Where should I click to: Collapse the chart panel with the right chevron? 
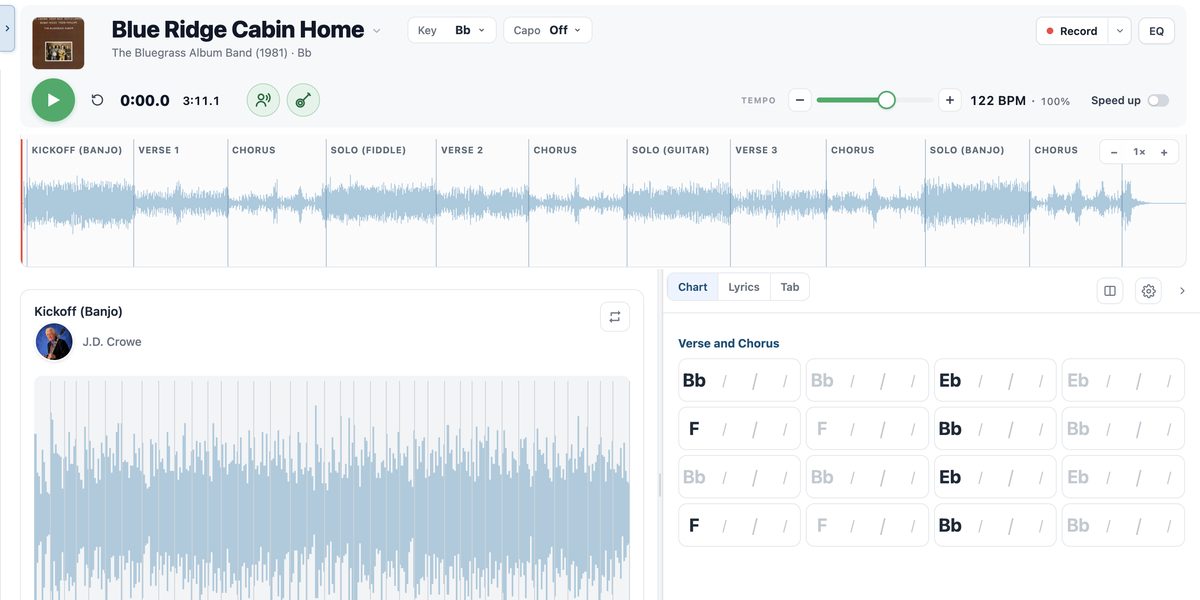point(1183,291)
